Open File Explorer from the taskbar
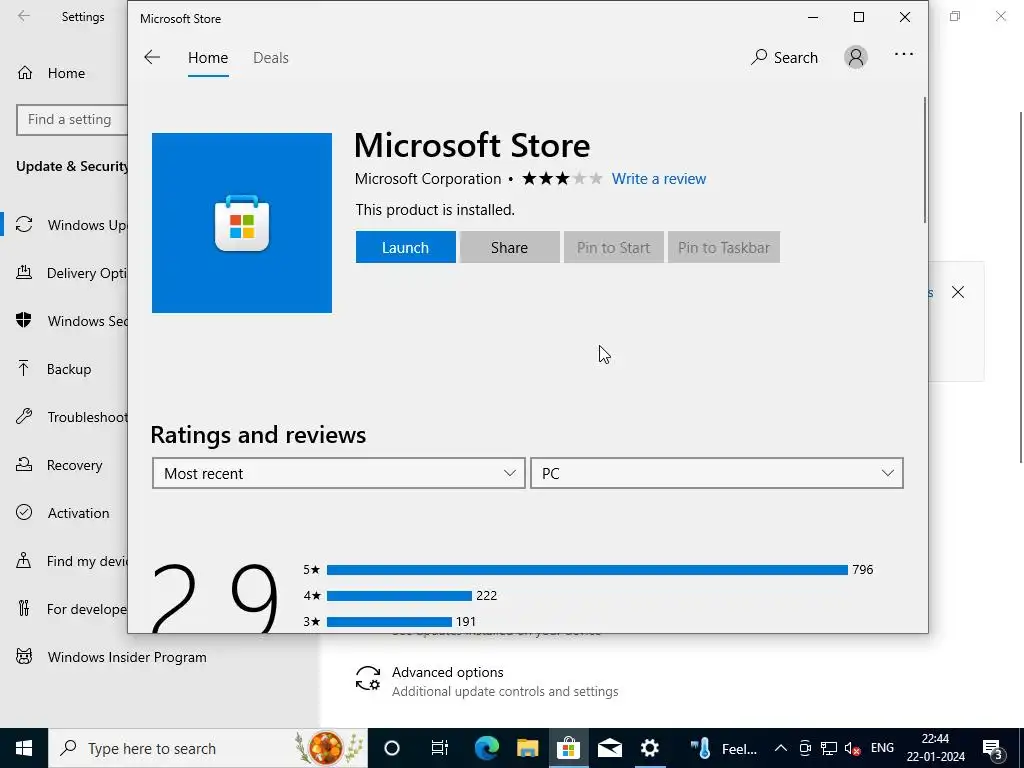Image resolution: width=1024 pixels, height=768 pixels. (528, 748)
